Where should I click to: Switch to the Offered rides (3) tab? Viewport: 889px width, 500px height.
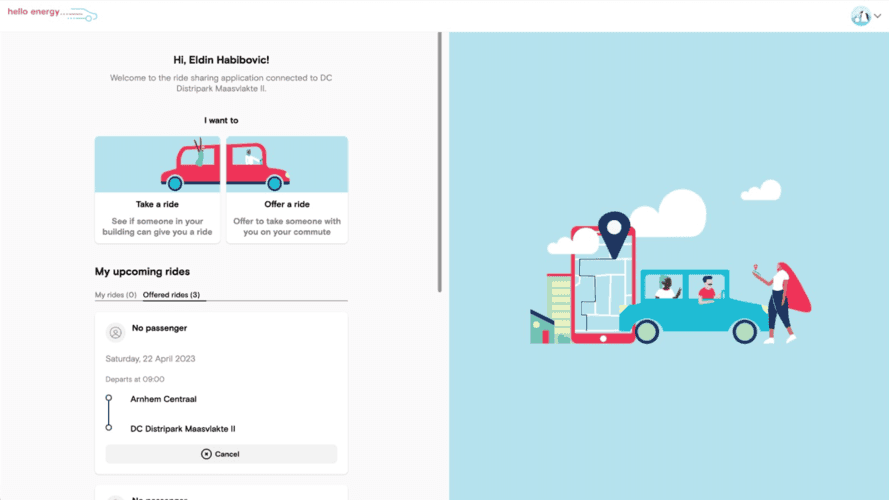tap(171, 295)
